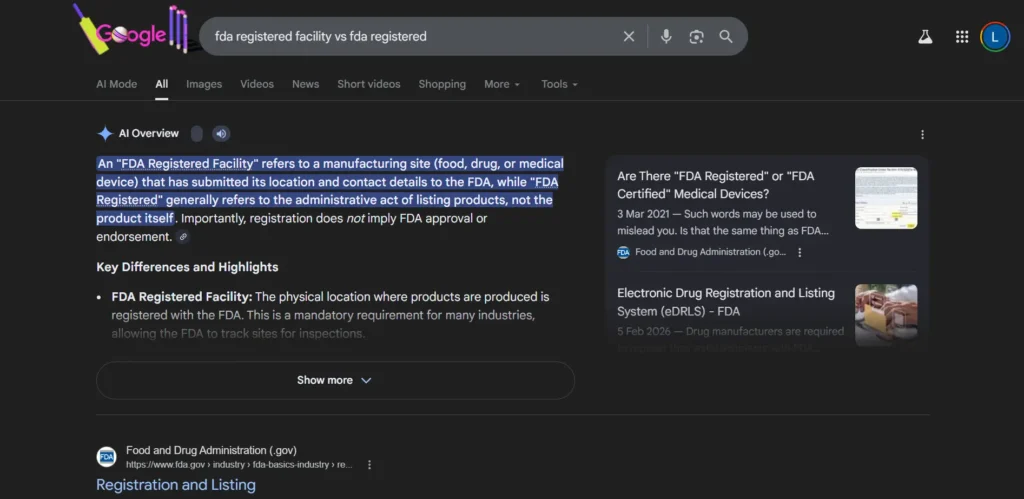Play AI Overview audio with speaker icon
Viewport: 1024px width, 499px height.
(221, 134)
